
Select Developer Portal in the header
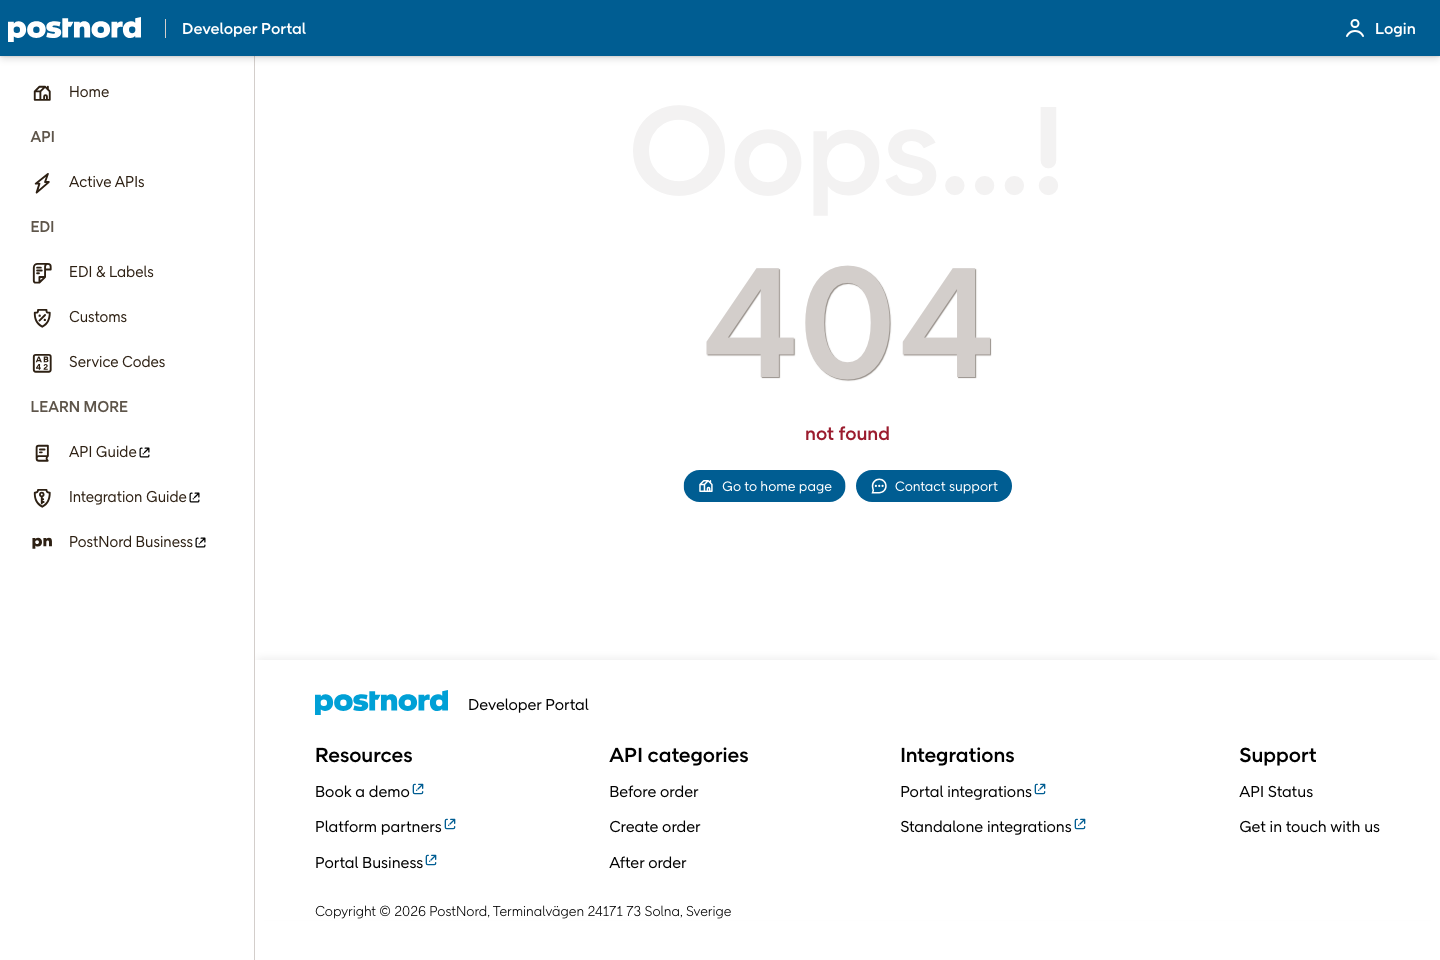[x=243, y=28]
